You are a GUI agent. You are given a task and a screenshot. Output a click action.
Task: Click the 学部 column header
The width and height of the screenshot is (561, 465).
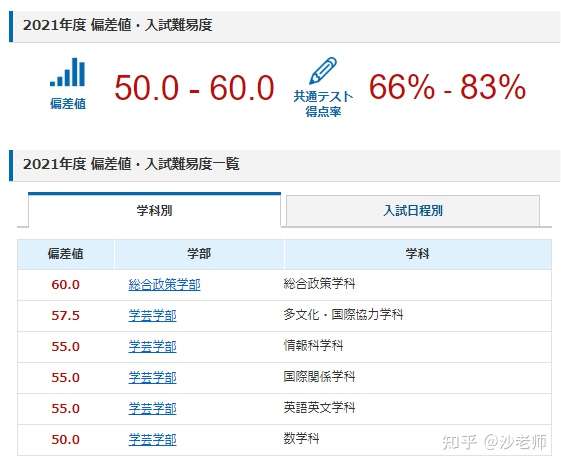tap(199, 254)
